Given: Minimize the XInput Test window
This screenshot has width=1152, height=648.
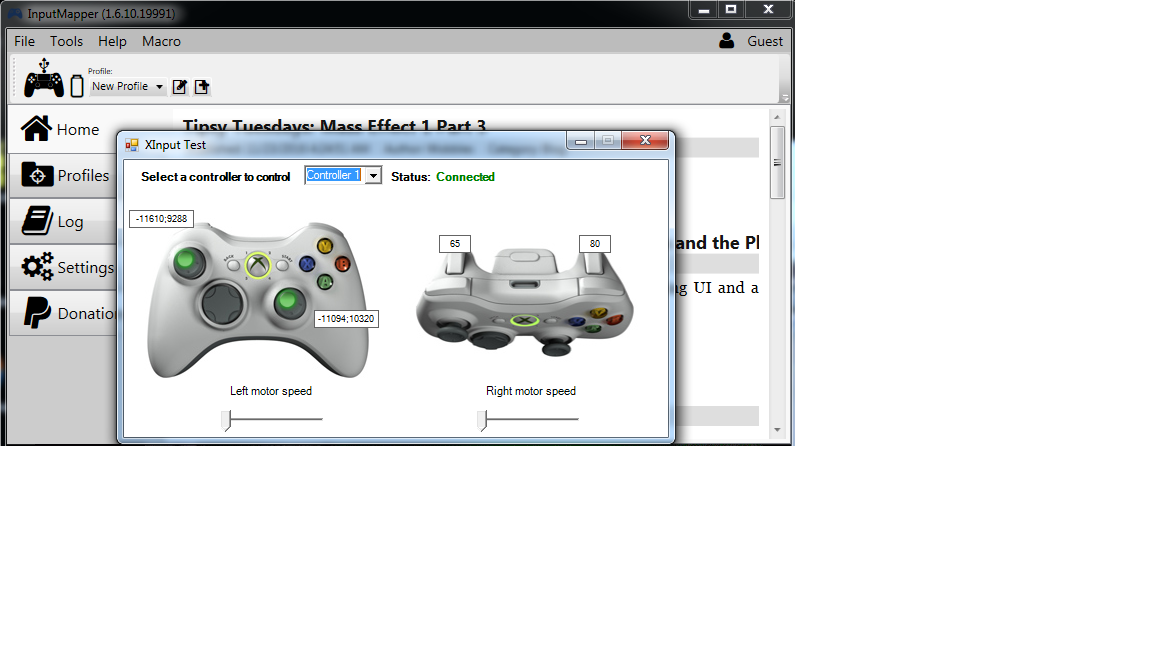Looking at the screenshot, I should 580,141.
